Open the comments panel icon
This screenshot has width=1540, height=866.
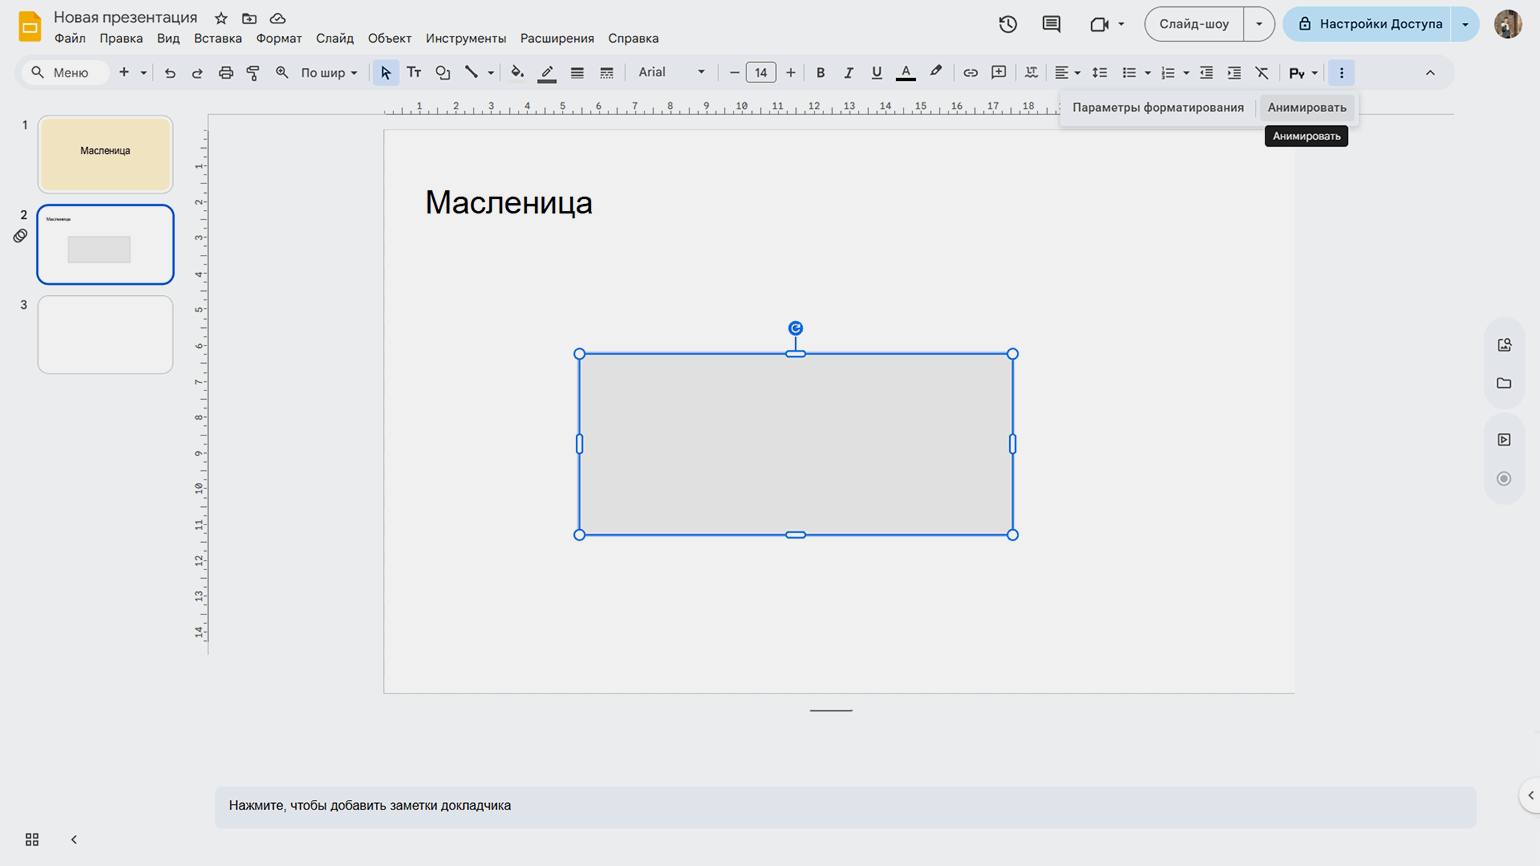click(x=1051, y=24)
